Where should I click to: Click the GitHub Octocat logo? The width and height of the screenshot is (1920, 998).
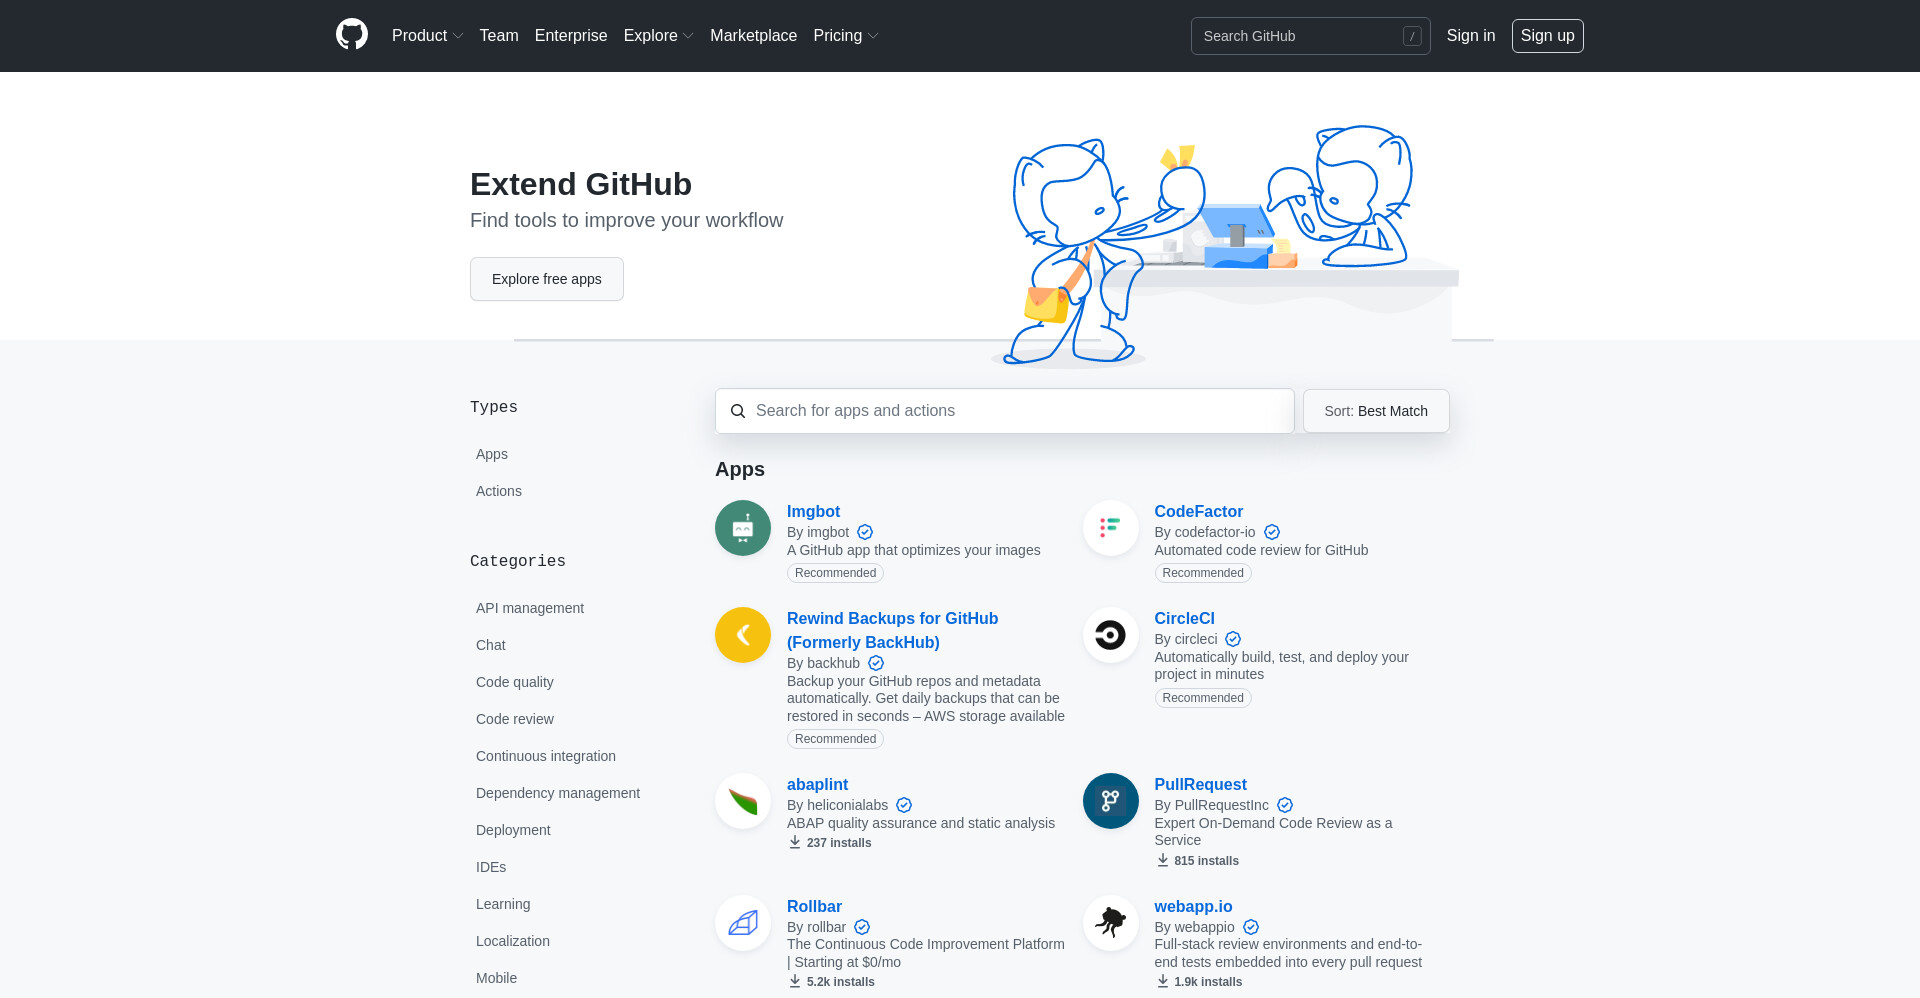pos(352,35)
